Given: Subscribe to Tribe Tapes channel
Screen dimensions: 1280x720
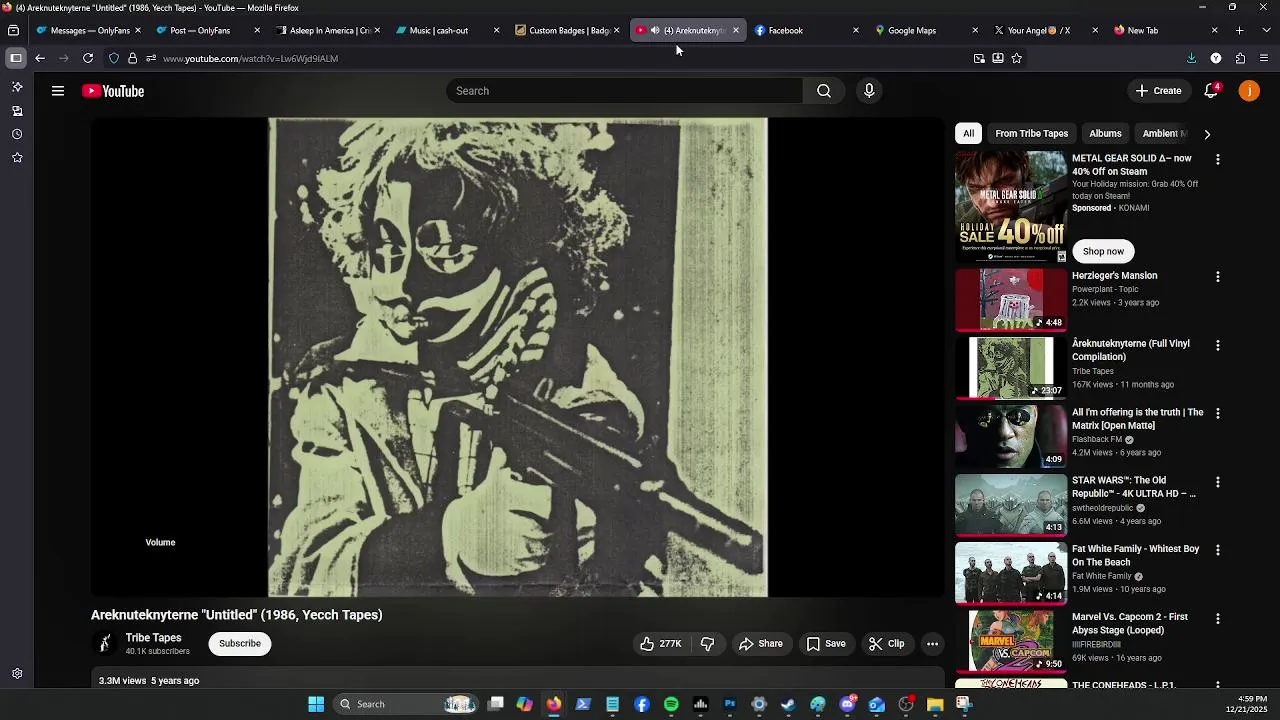Looking at the screenshot, I should point(240,644).
